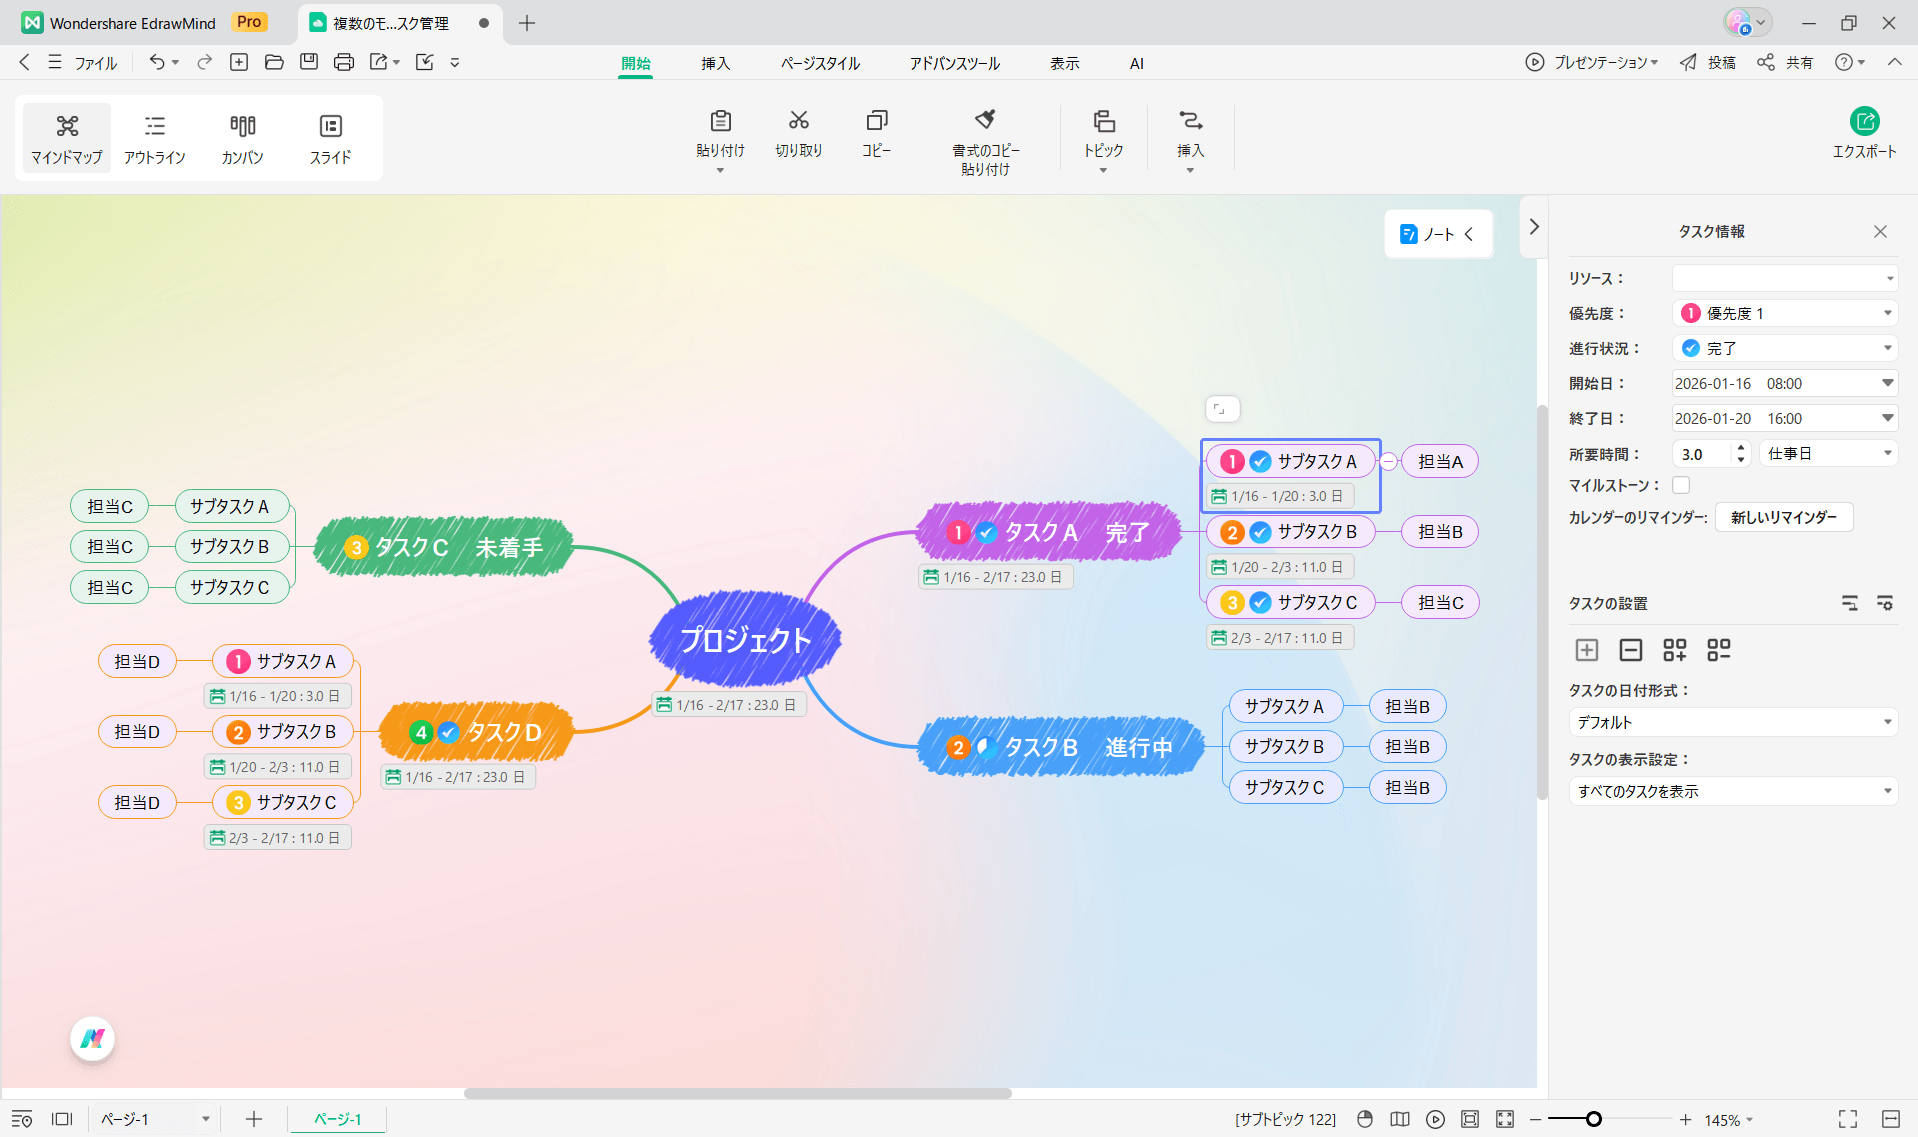
Task: Collapse Subtask A branch under Task A
Action: coord(1389,461)
